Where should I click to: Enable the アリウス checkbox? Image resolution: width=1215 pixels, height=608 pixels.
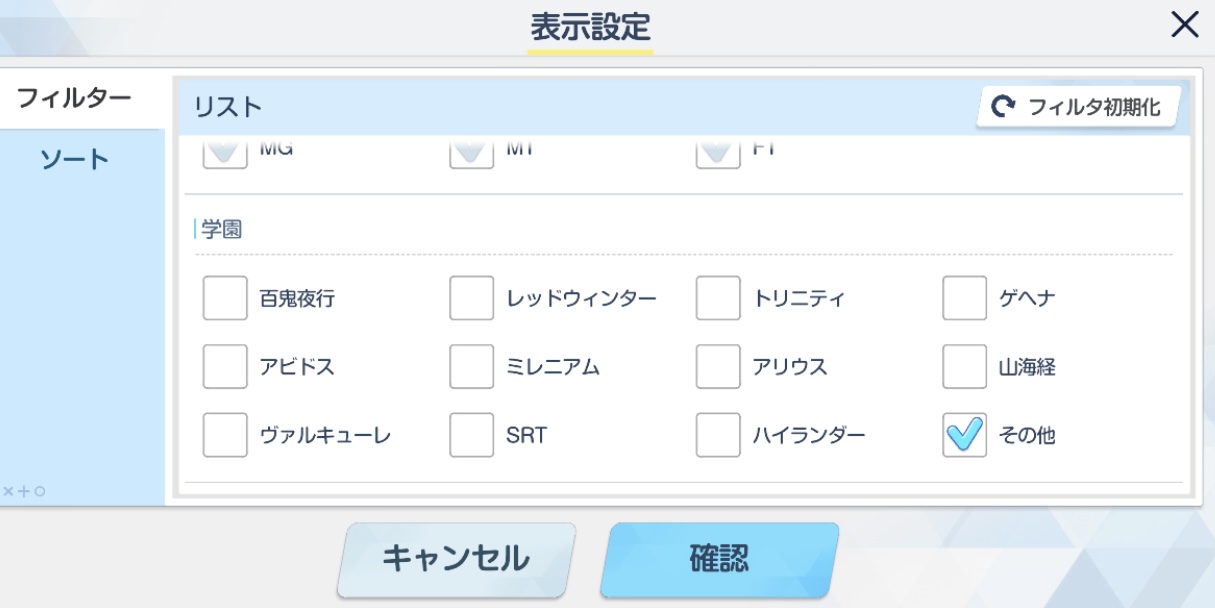(718, 367)
